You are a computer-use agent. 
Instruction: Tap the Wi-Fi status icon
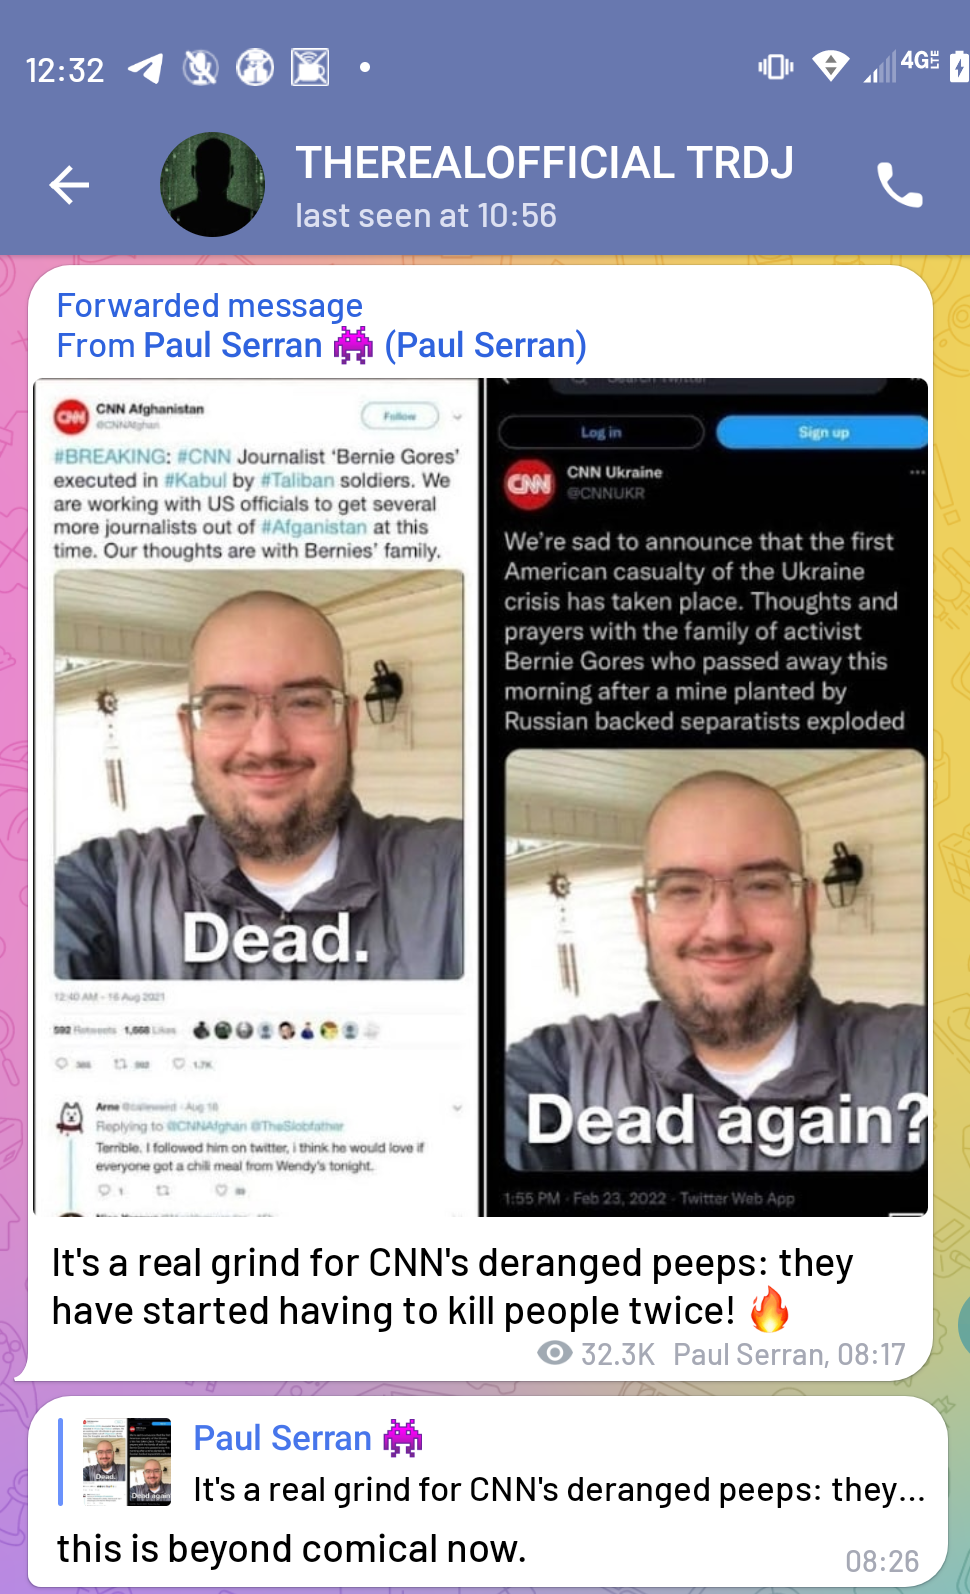830,67
